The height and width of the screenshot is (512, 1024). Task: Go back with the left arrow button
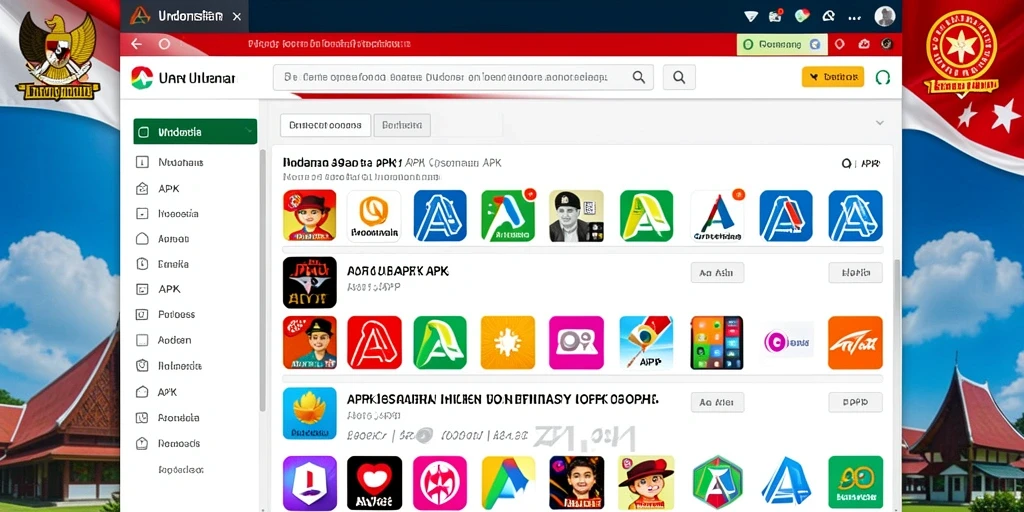click(x=136, y=44)
